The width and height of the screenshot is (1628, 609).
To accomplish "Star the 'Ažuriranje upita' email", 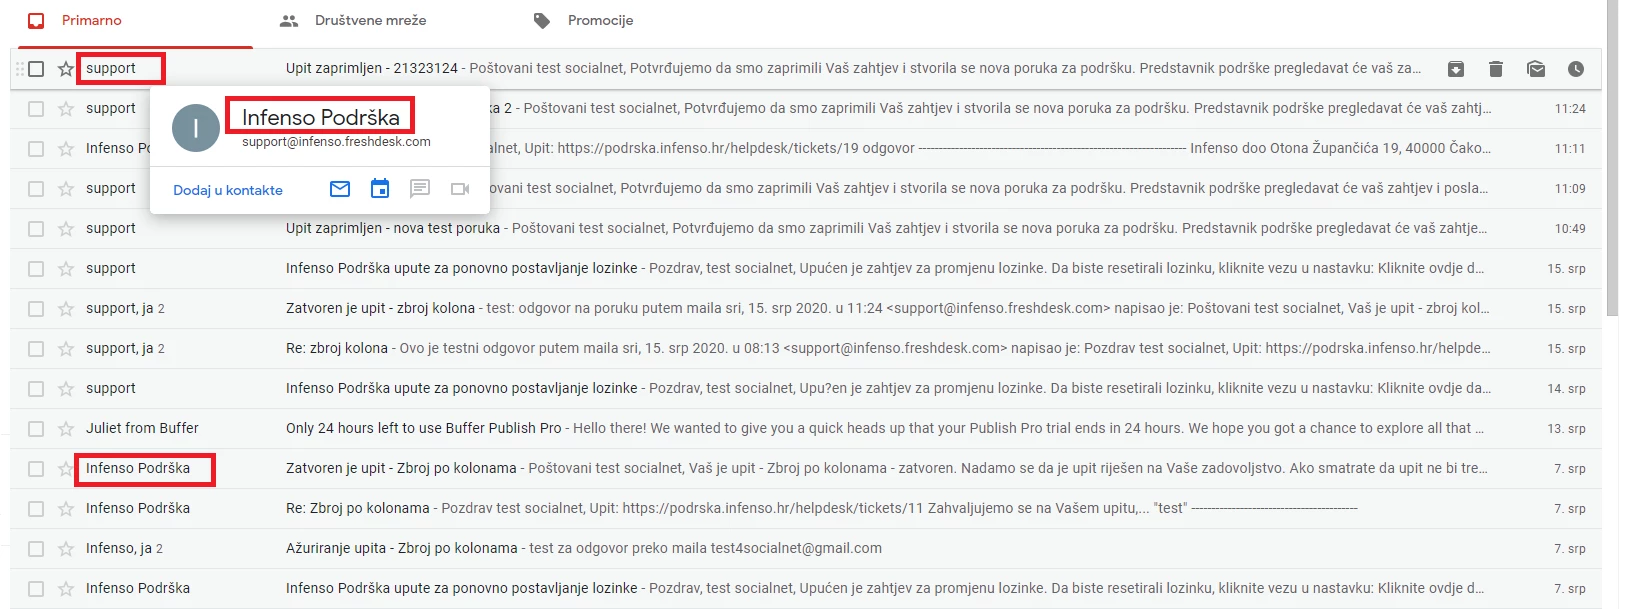I will pos(66,549).
